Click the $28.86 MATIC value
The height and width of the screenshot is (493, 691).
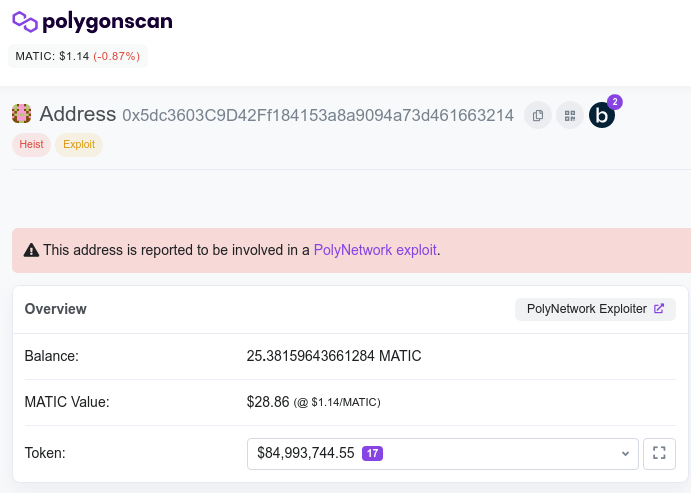click(267, 402)
